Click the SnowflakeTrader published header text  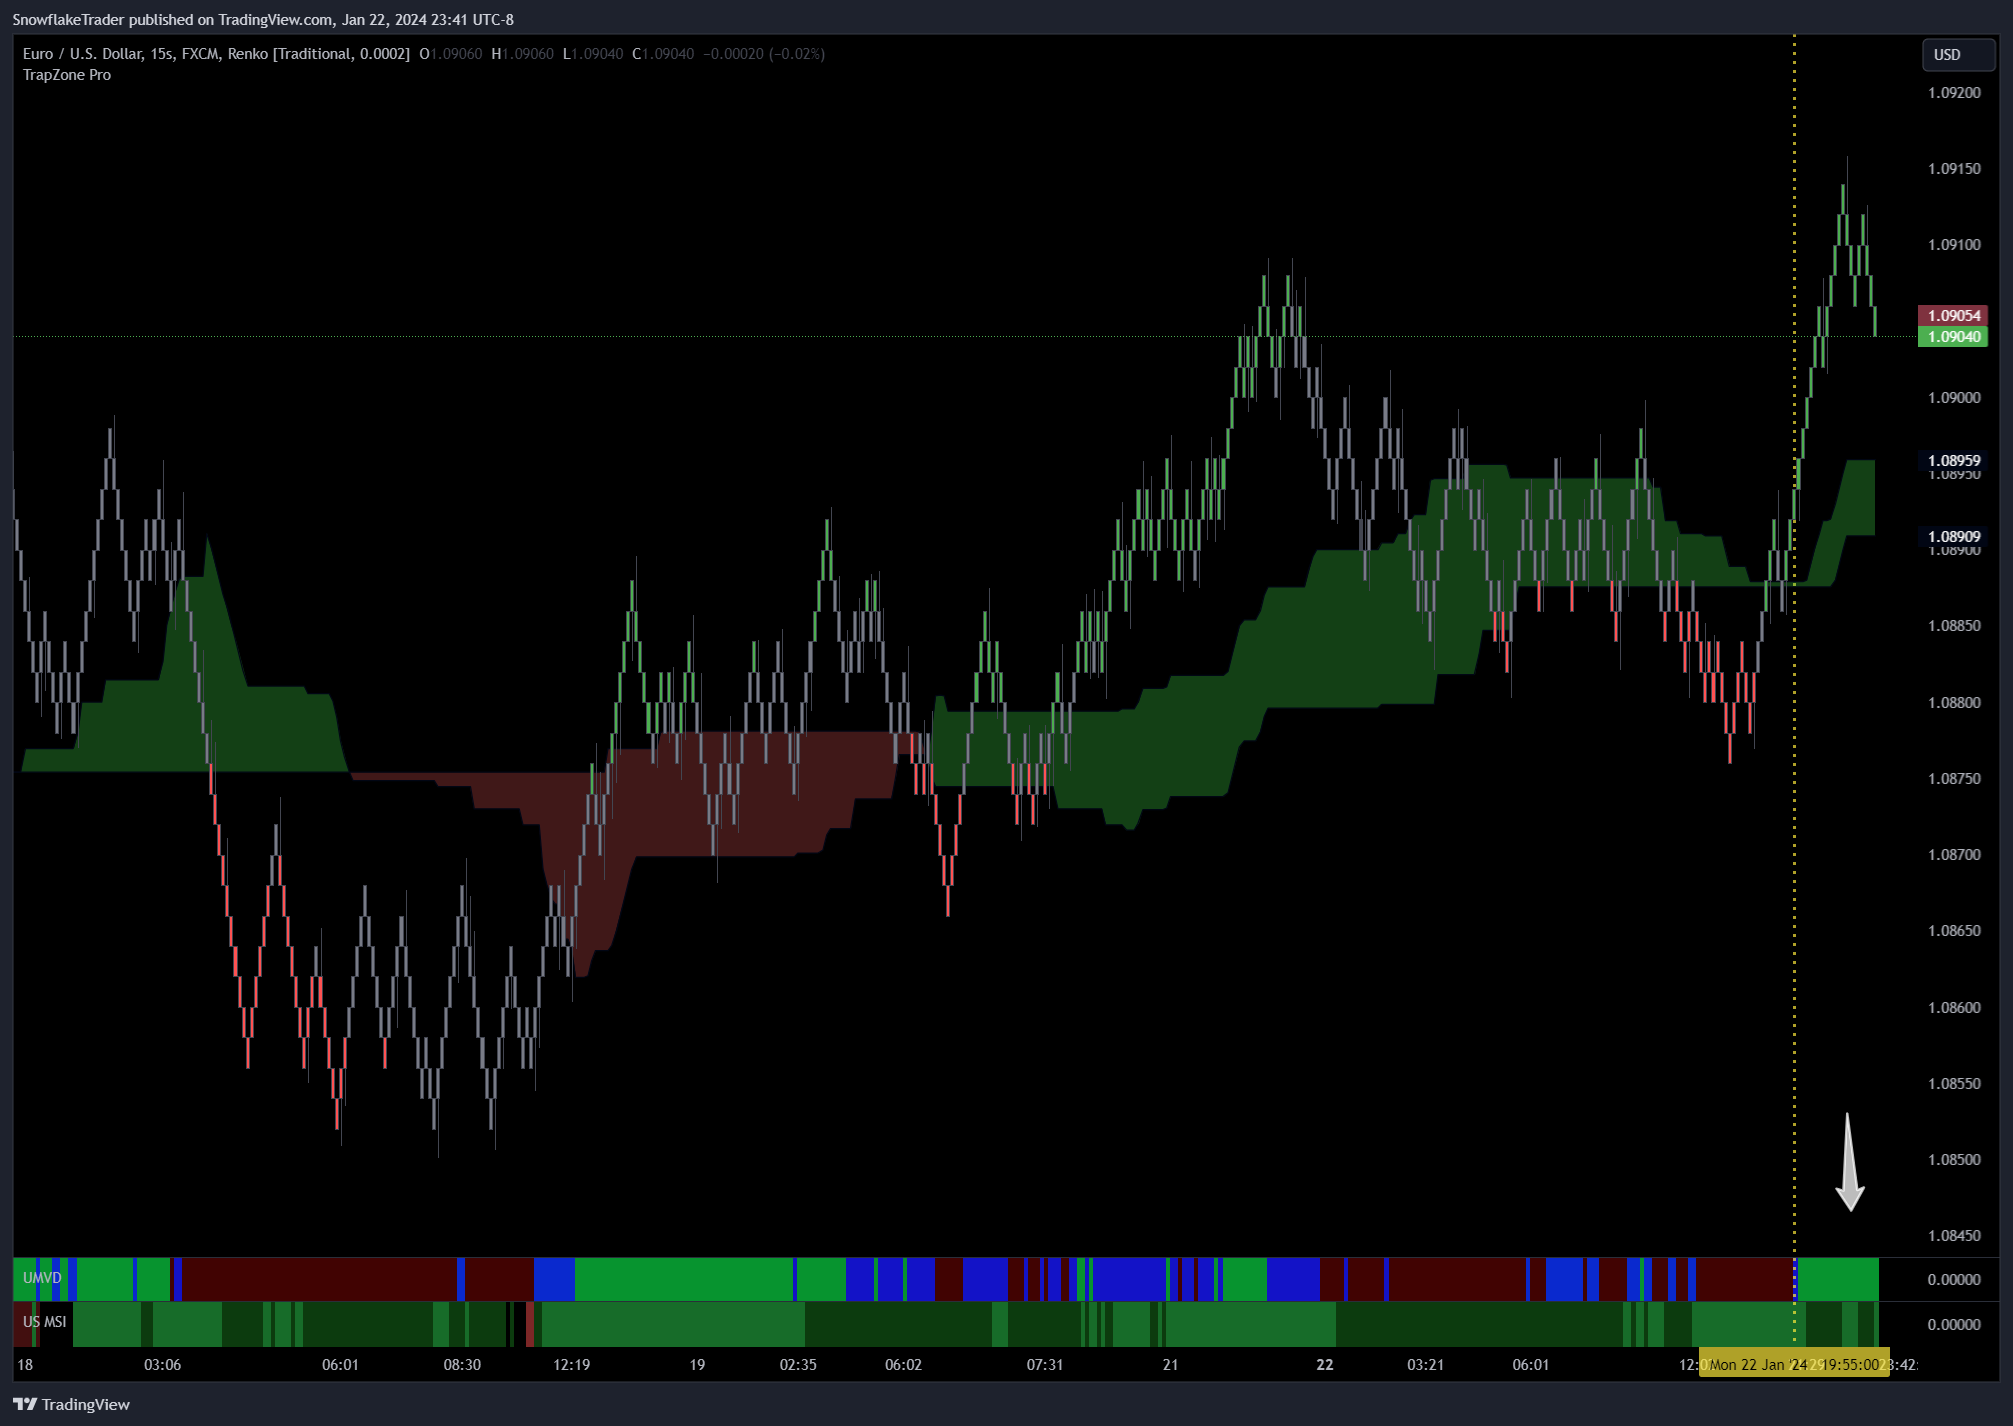point(263,20)
